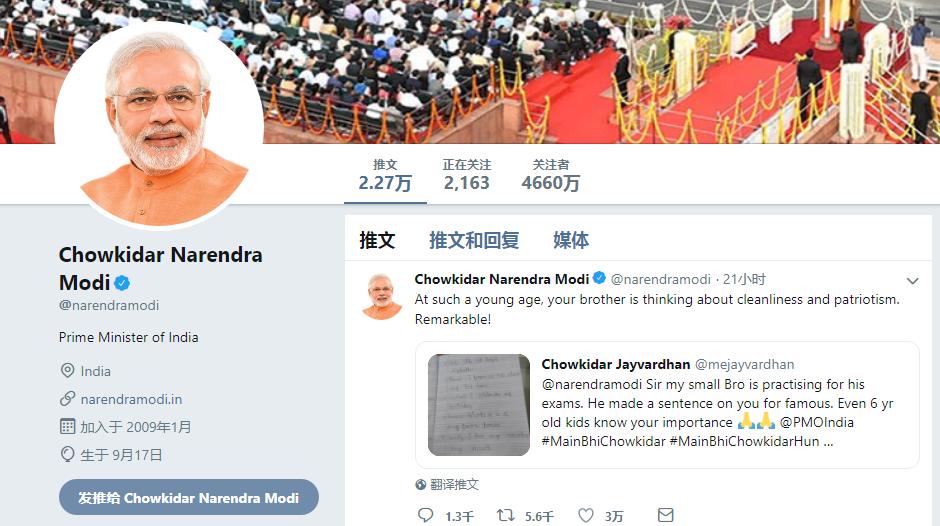Click the link chain icon beside narendramodi.in
940x526 pixels.
pos(68,399)
